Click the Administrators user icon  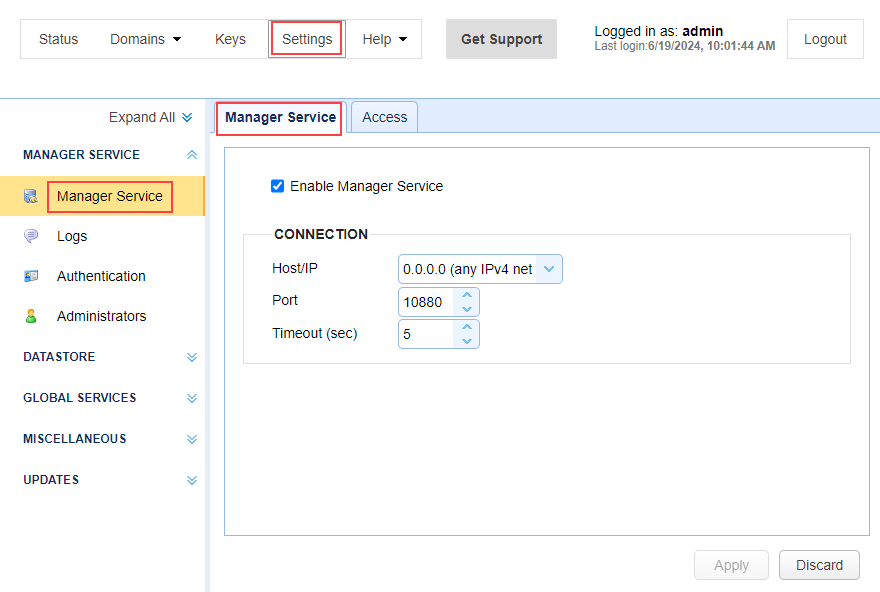coord(31,316)
